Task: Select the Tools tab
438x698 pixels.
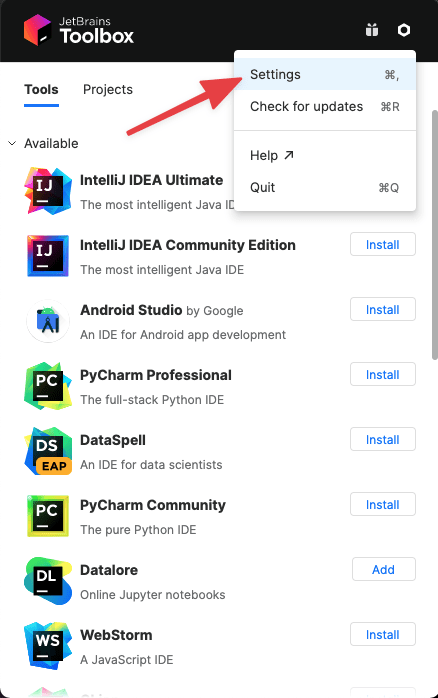Action: (41, 89)
